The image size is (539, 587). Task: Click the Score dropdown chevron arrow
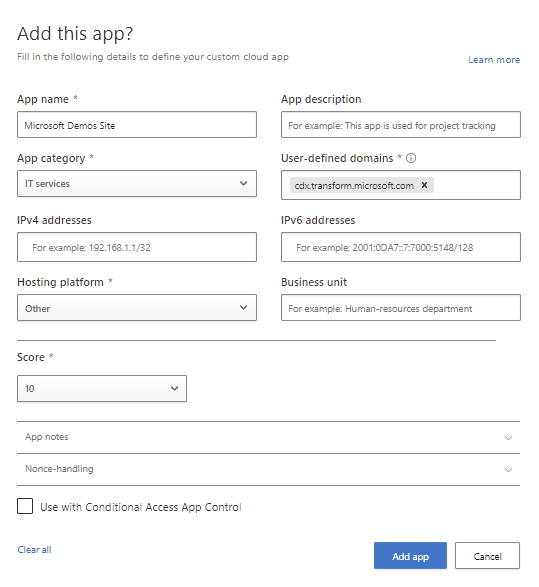pos(174,388)
